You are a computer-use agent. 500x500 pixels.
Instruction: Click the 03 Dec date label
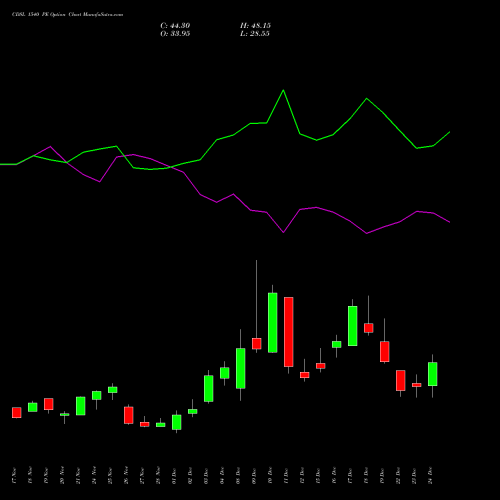pyautogui.click(x=206, y=476)
